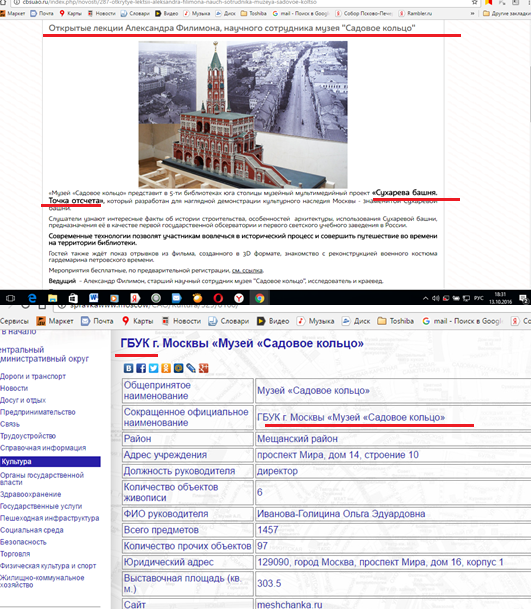Open taskbar clock showing 13.10.2016
The height and width of the screenshot is (609, 531).
click(x=500, y=298)
